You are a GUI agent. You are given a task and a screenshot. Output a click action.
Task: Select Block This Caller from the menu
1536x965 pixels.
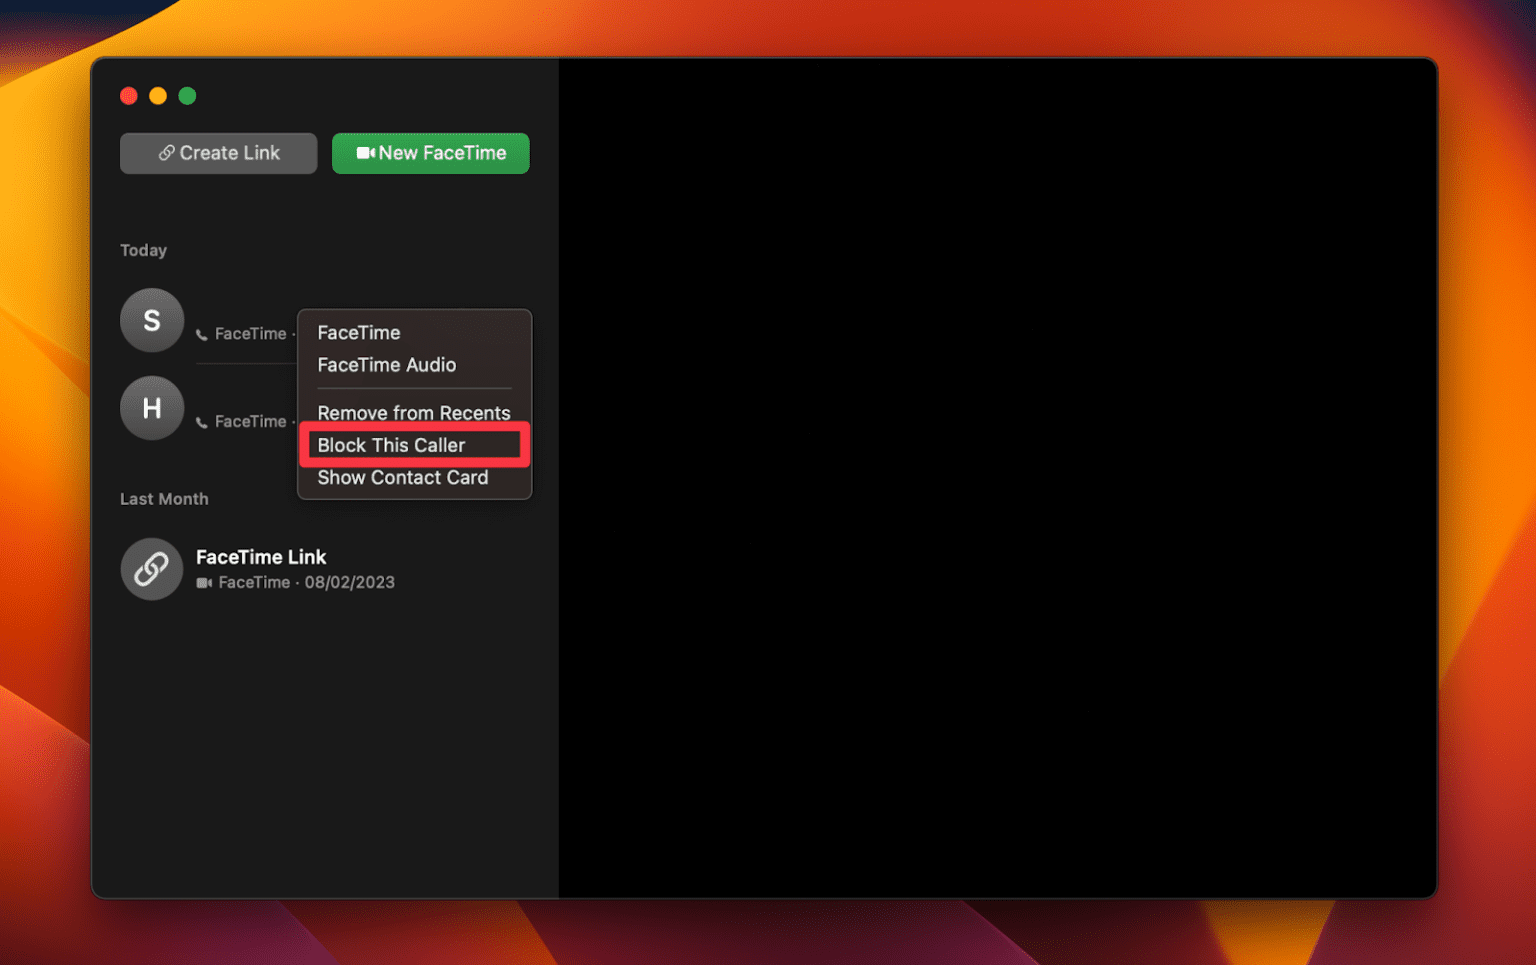pyautogui.click(x=391, y=445)
